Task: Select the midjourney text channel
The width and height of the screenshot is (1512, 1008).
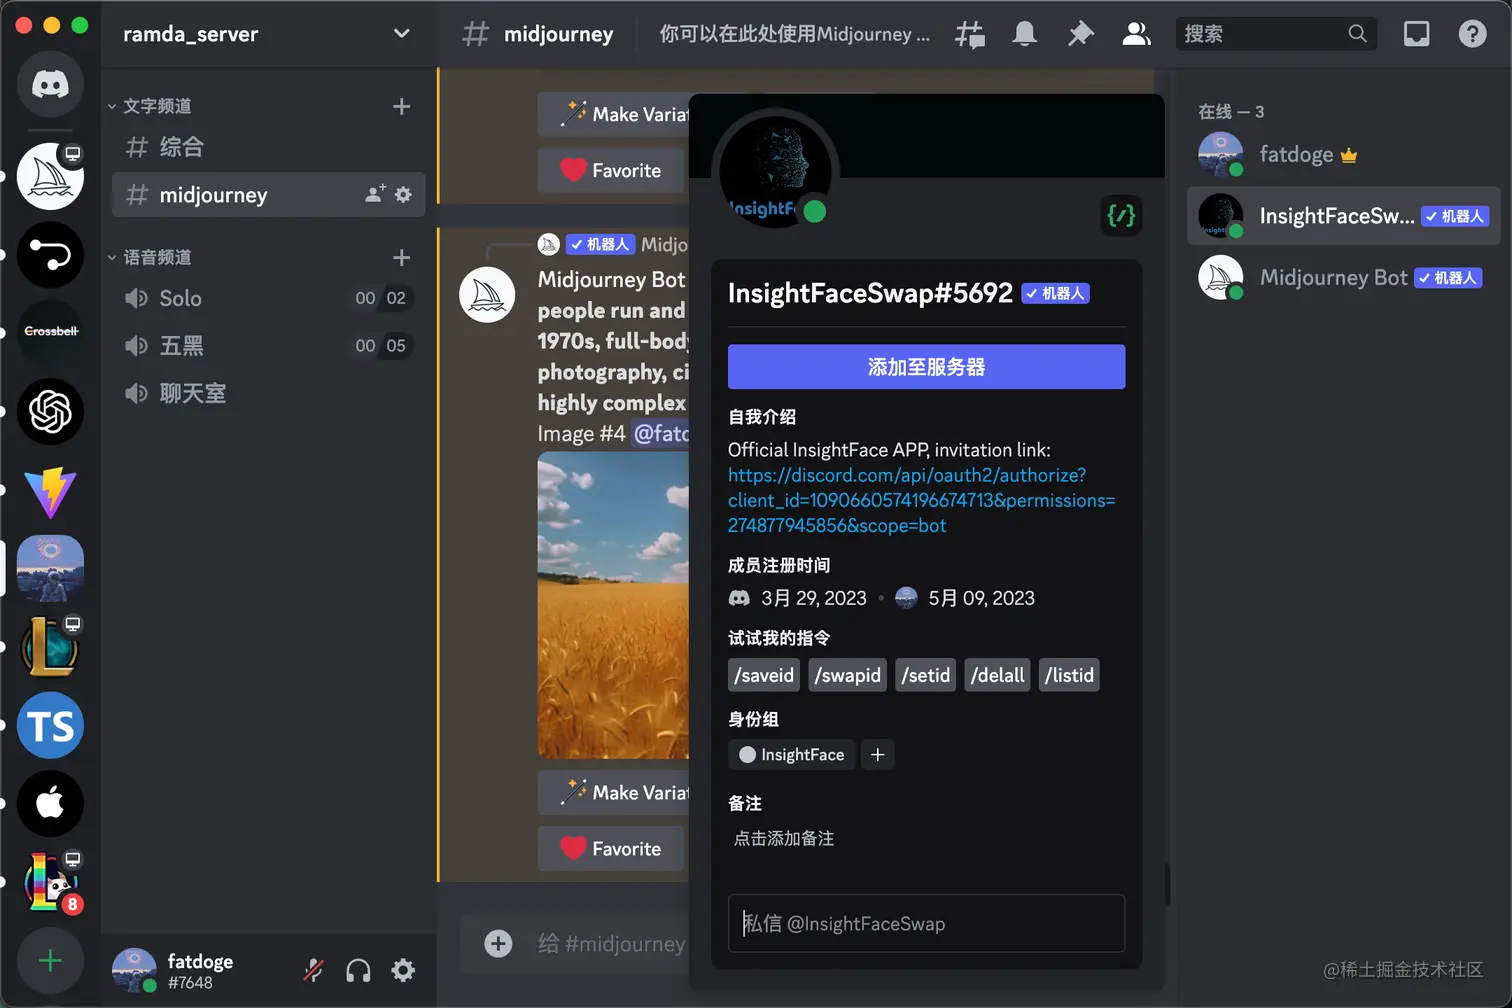Action: coord(268,194)
